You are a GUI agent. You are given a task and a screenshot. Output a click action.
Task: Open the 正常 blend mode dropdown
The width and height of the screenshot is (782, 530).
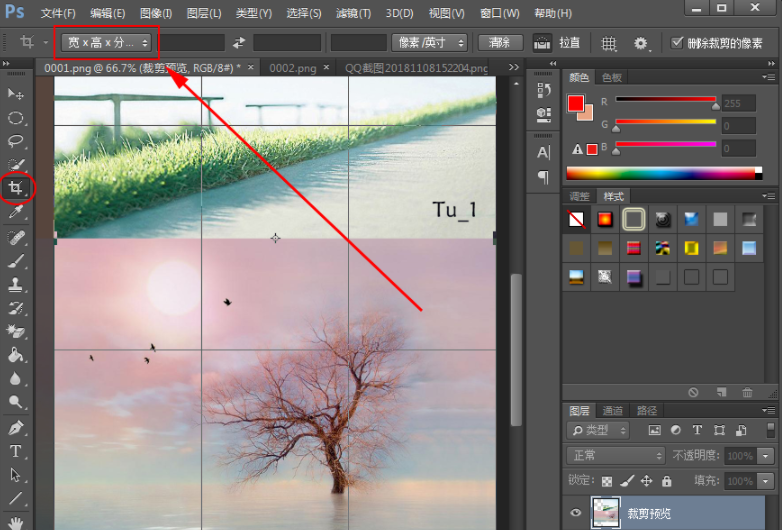click(615, 456)
